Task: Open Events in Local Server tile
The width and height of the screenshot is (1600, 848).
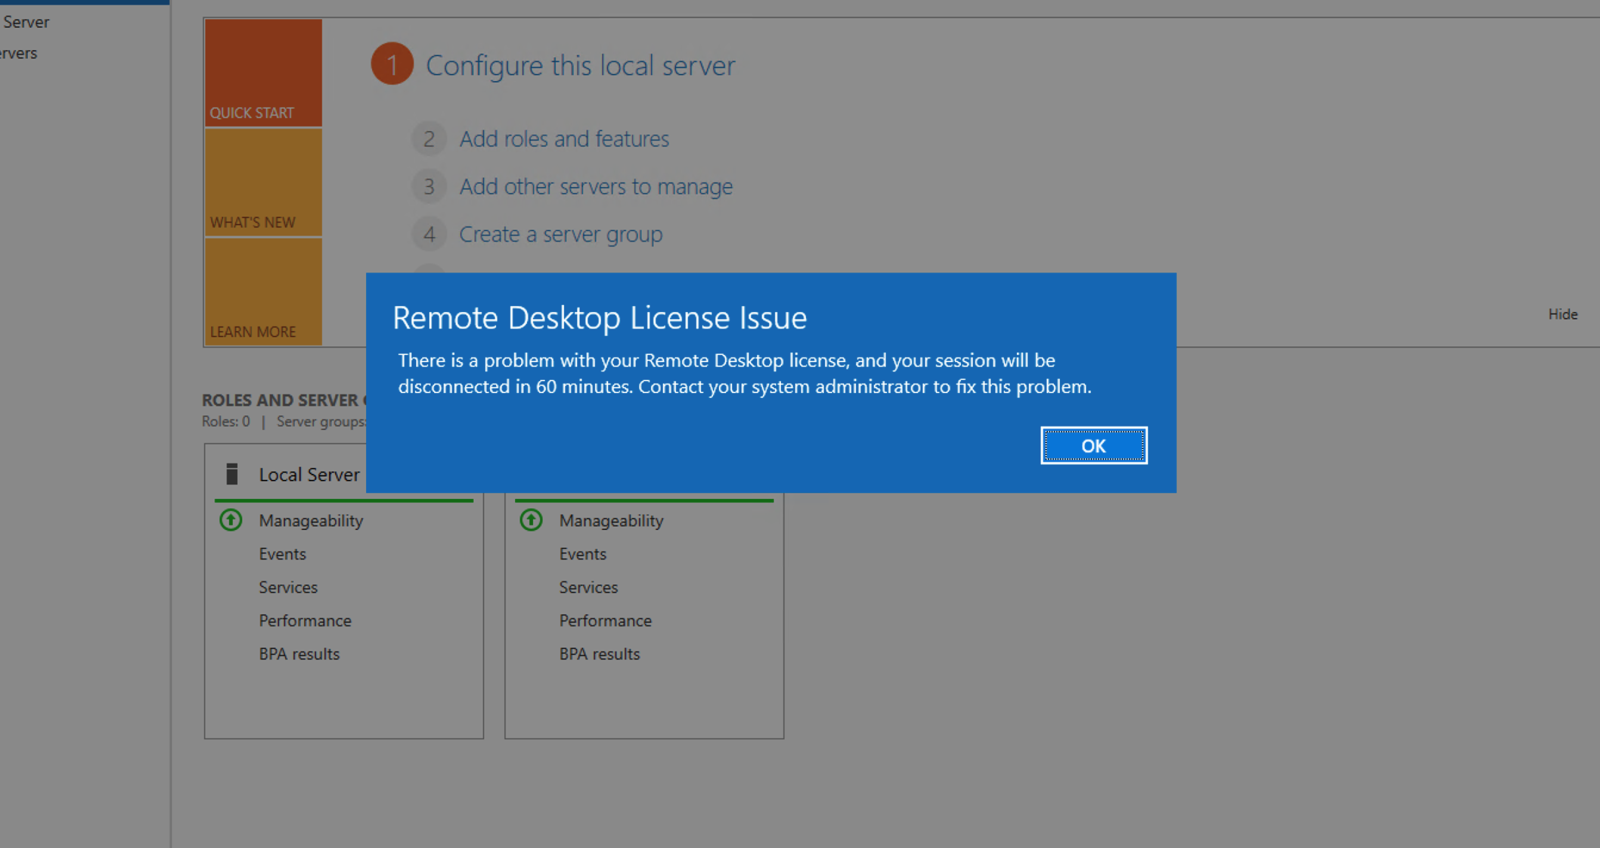Action: 282,554
